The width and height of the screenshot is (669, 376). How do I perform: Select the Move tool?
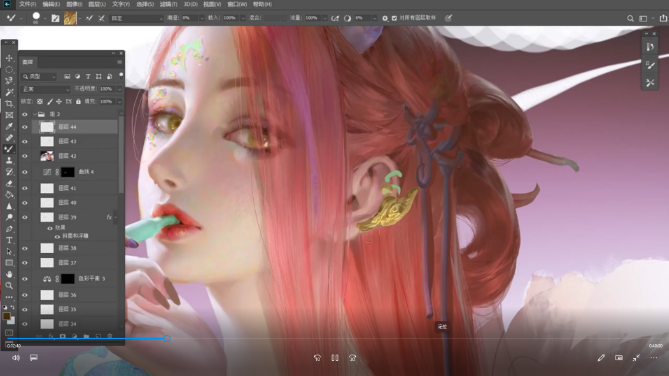pyautogui.click(x=9, y=58)
